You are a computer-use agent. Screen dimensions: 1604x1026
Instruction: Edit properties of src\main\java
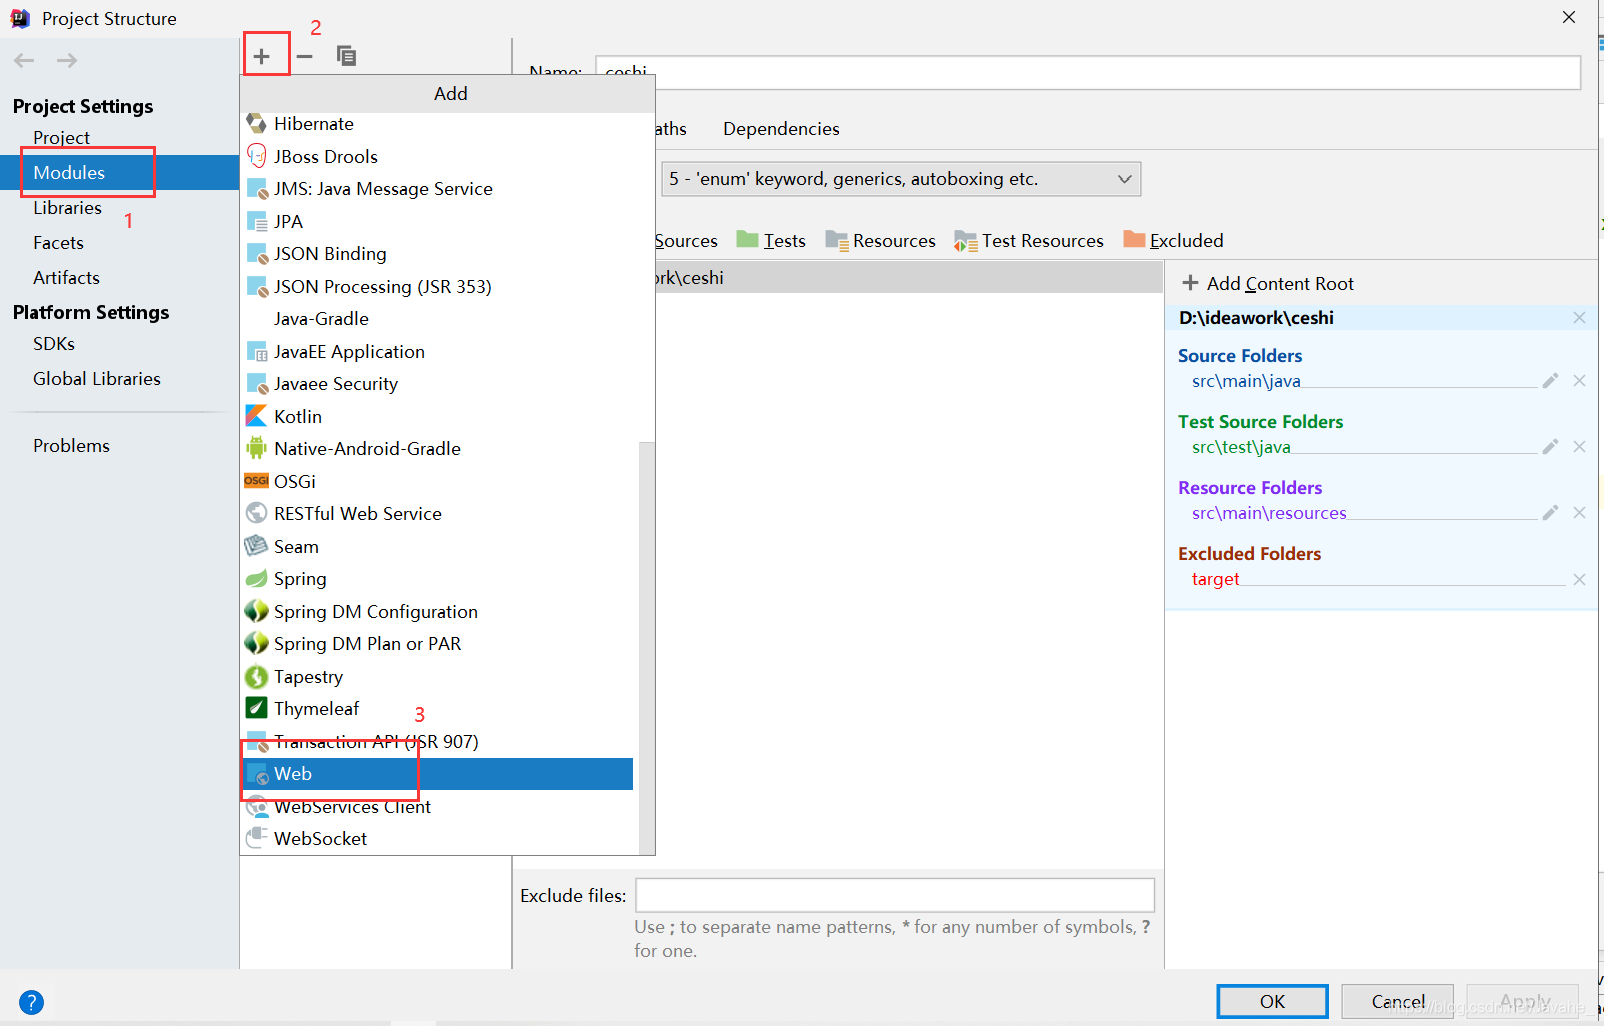1550,381
